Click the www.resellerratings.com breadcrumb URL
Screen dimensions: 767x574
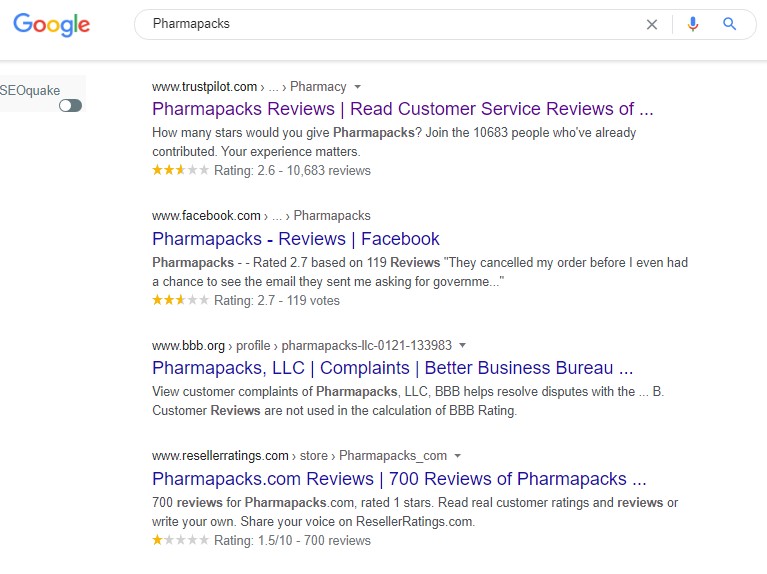pyautogui.click(x=220, y=456)
